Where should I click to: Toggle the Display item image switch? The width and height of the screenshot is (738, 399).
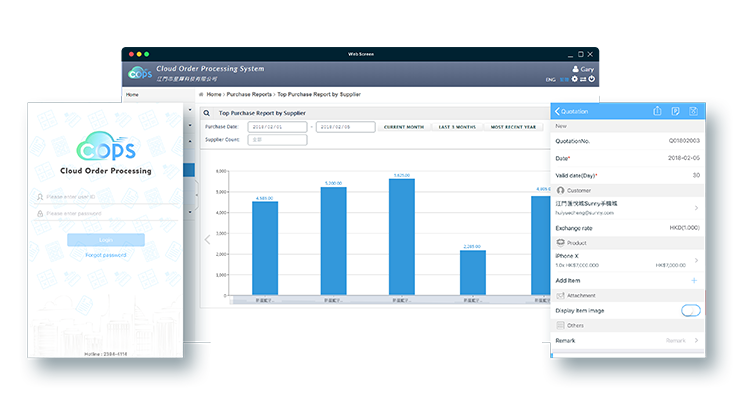click(690, 311)
